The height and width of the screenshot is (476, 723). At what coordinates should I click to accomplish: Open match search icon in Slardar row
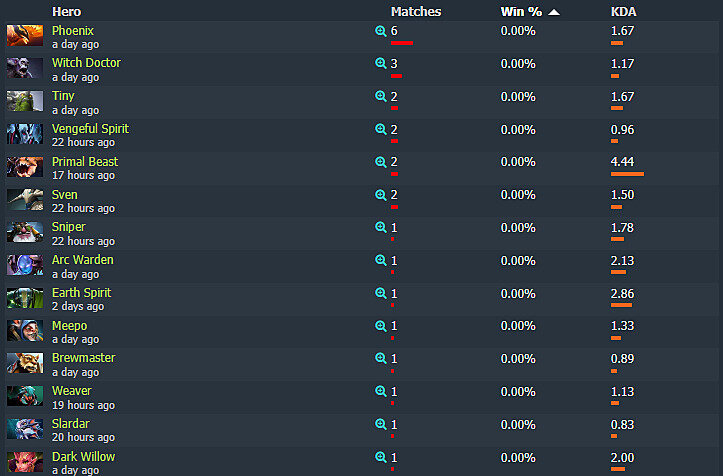point(380,424)
